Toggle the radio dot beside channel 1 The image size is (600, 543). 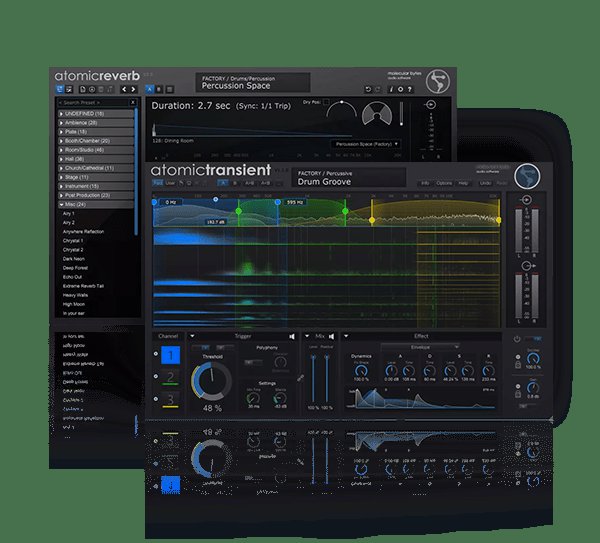pyautogui.click(x=156, y=354)
